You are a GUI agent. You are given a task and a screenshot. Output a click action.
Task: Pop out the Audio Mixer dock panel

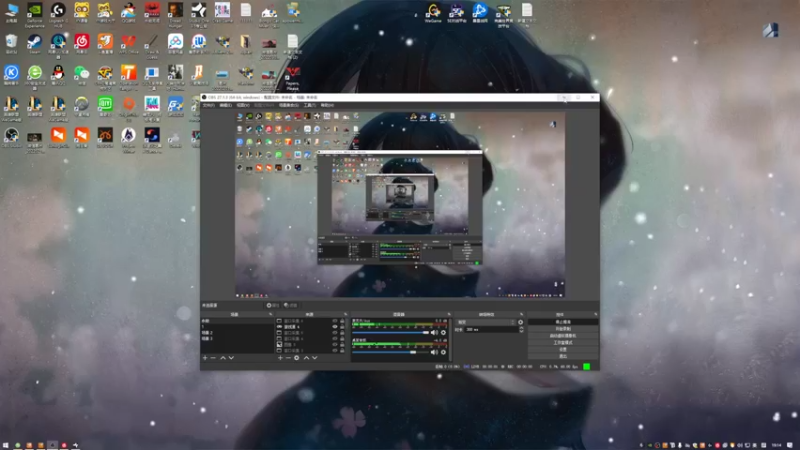pos(449,314)
